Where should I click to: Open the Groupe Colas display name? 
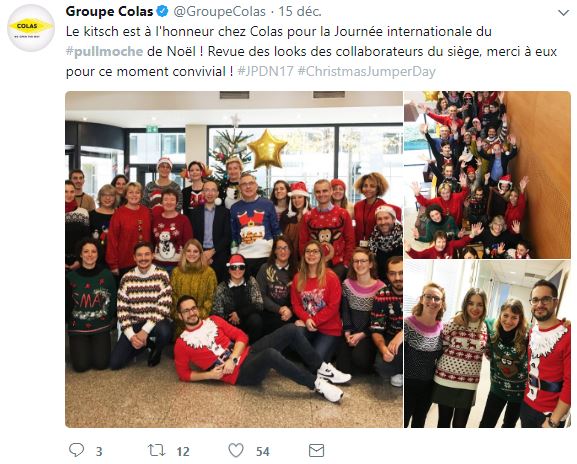109,12
